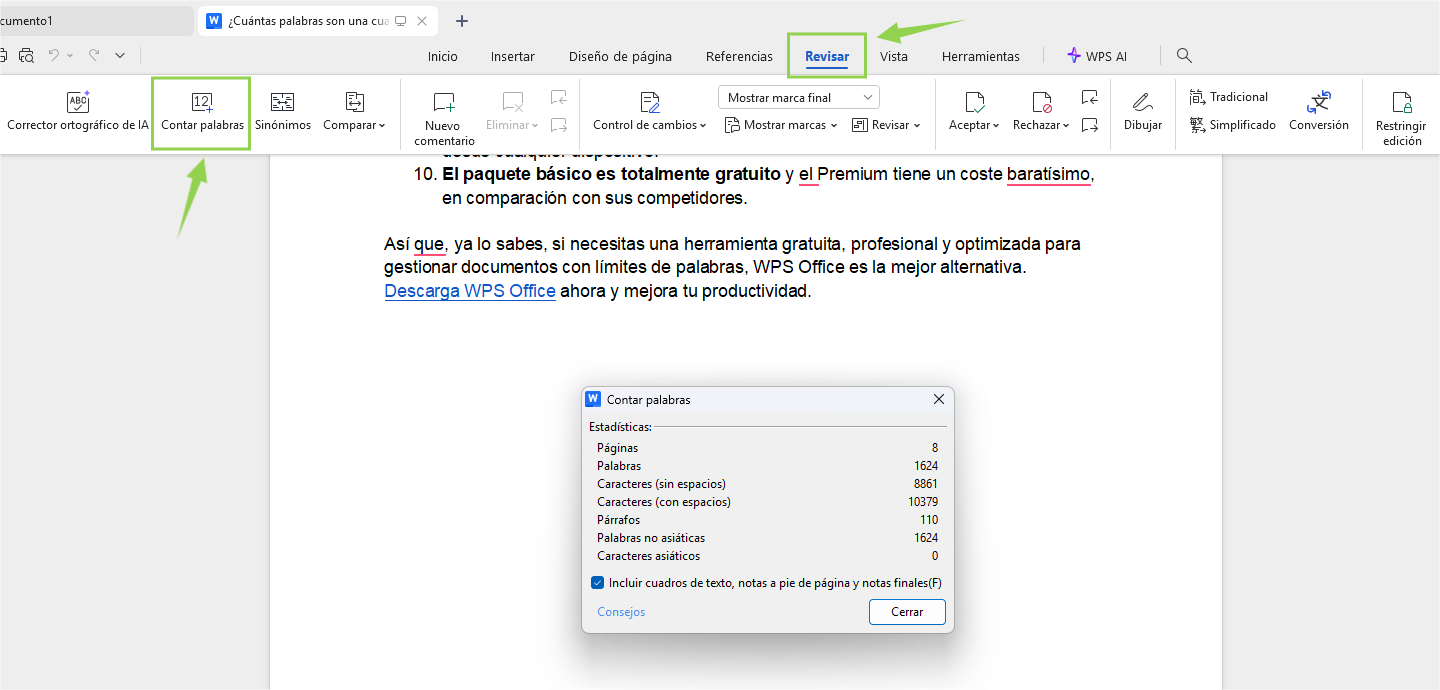
Task: Click the Caracteres asiáticos row
Action: tap(767, 556)
